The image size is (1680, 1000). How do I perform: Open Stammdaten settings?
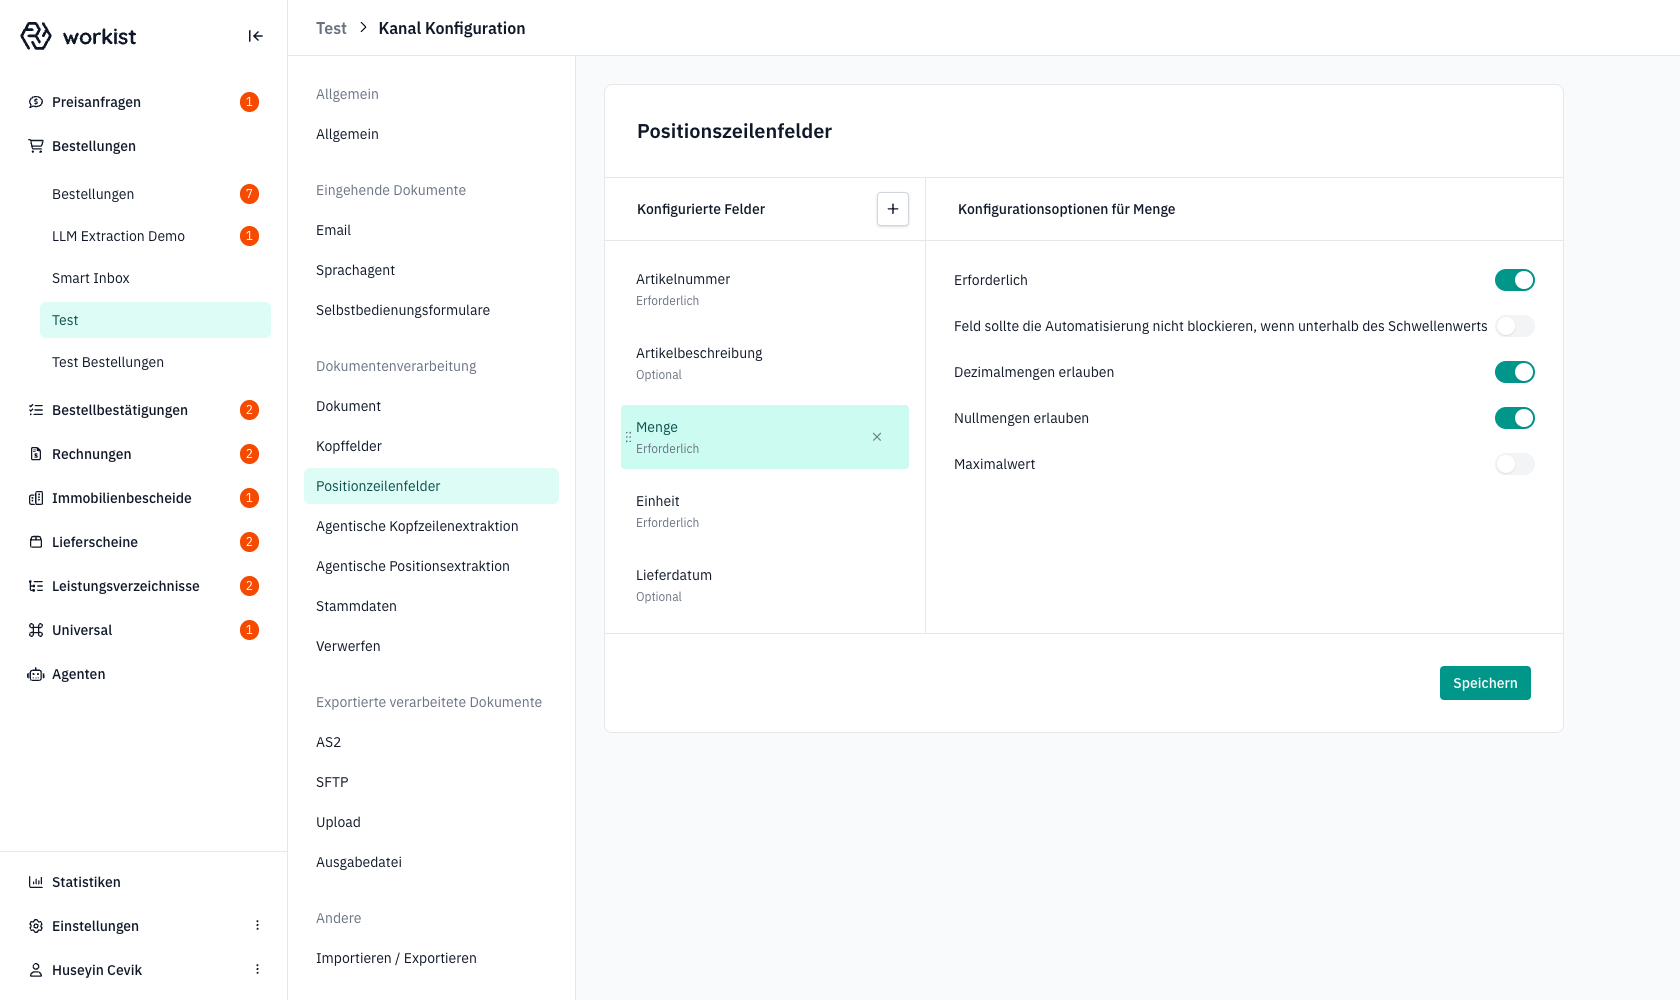[x=431, y=606]
